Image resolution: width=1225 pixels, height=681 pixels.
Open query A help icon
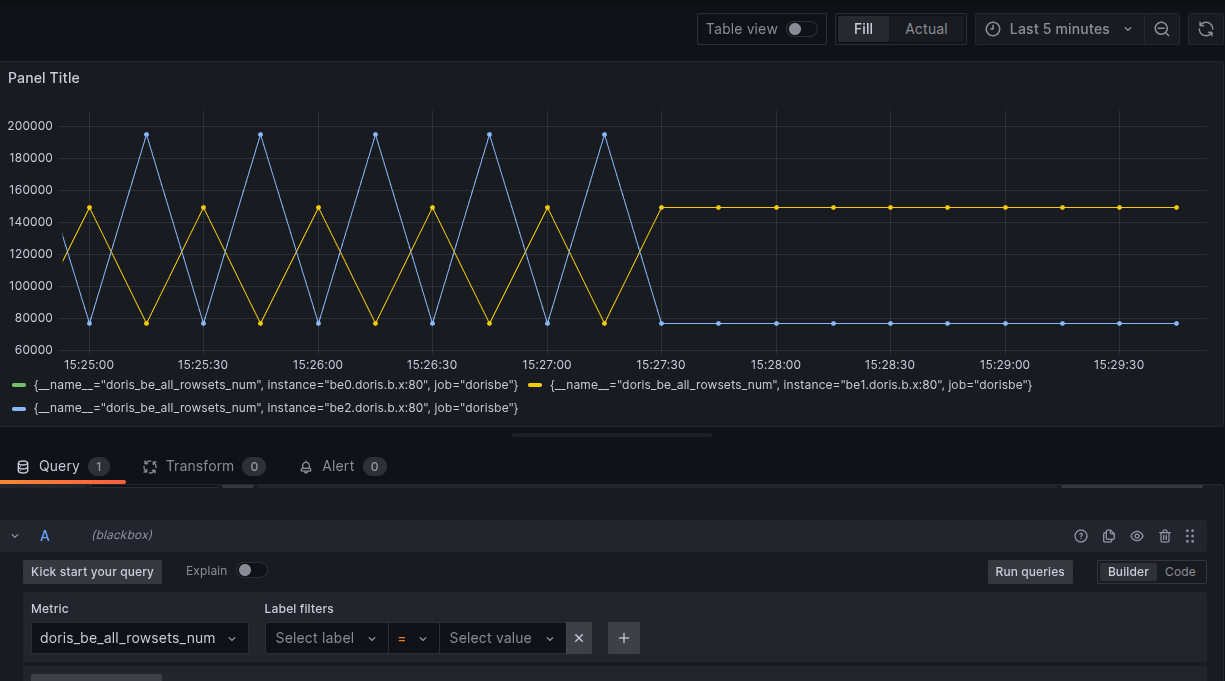(x=1081, y=536)
